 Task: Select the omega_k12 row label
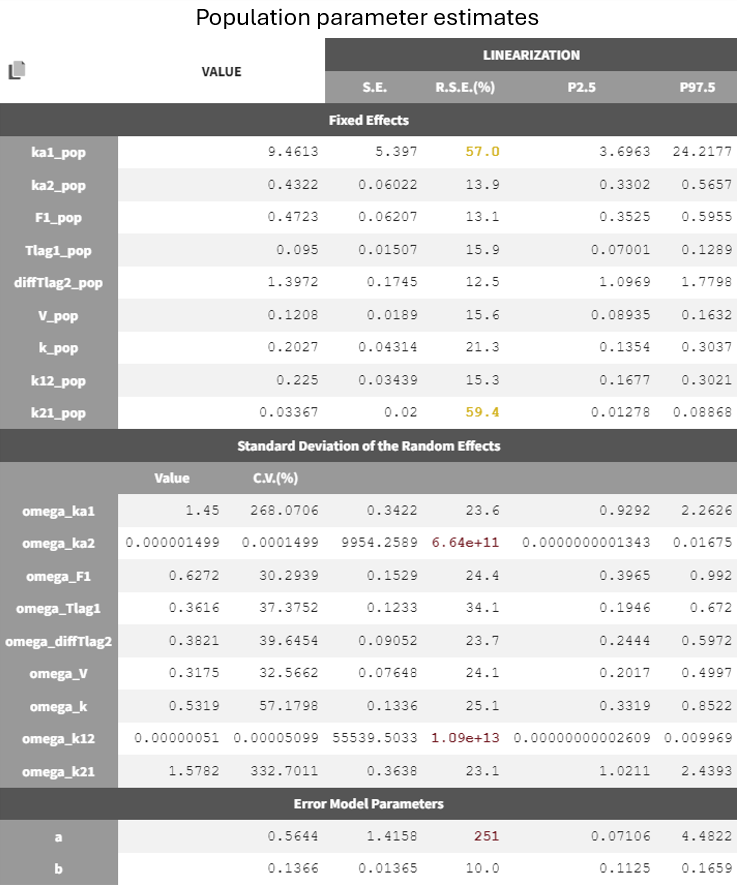tap(58, 739)
